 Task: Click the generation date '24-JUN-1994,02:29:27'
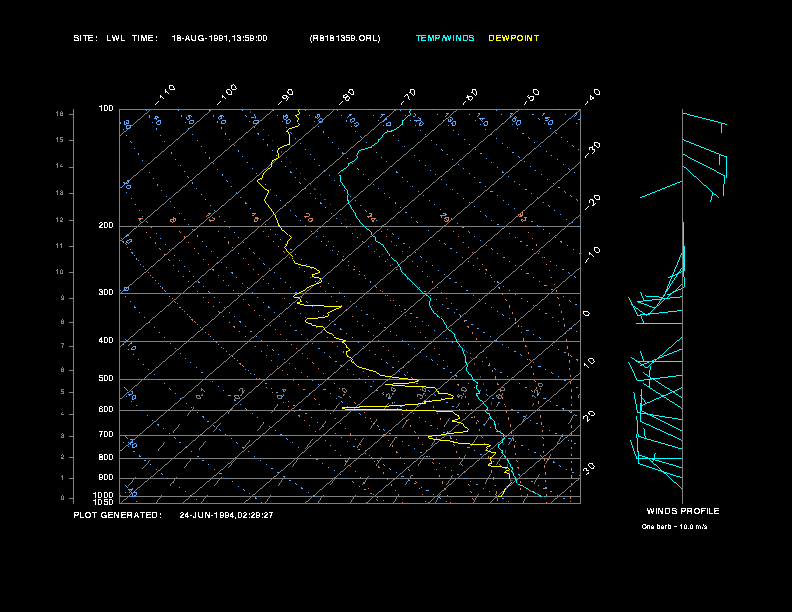(226, 515)
